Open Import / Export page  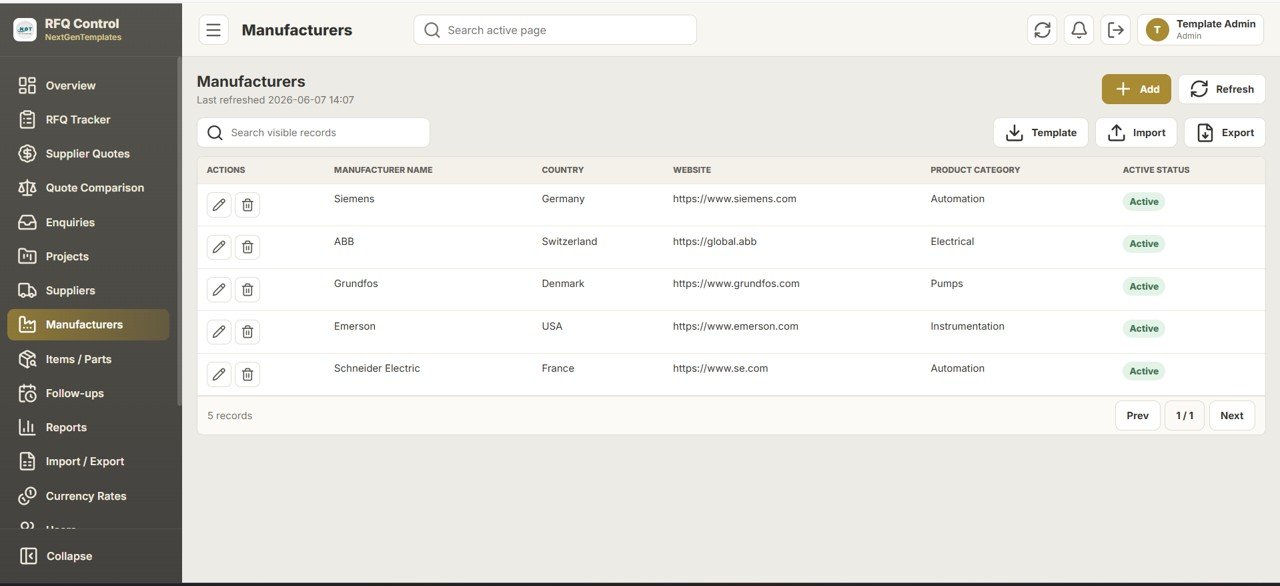click(88, 462)
